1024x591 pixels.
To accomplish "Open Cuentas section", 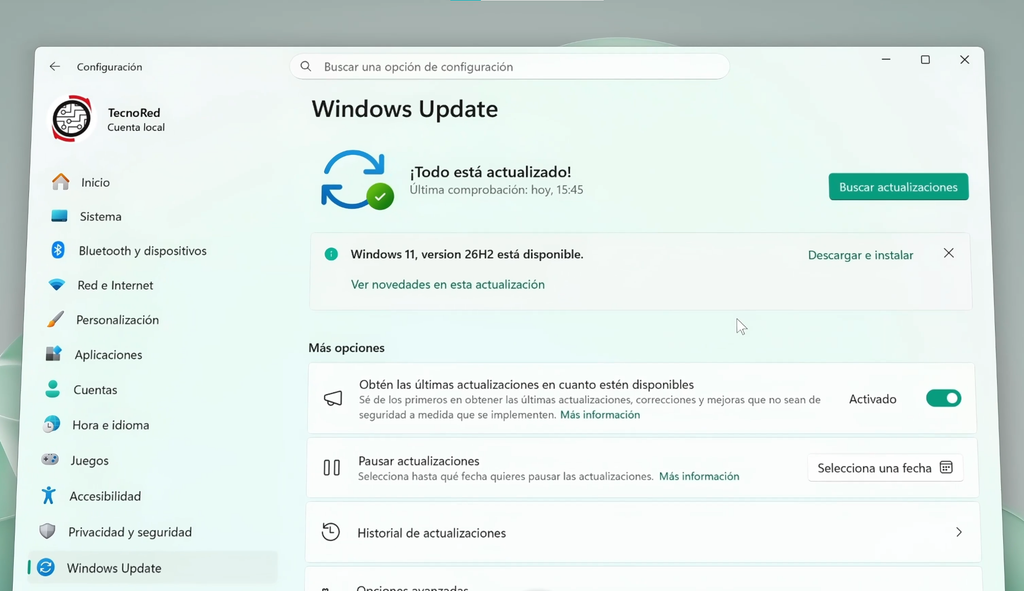I will (95, 390).
